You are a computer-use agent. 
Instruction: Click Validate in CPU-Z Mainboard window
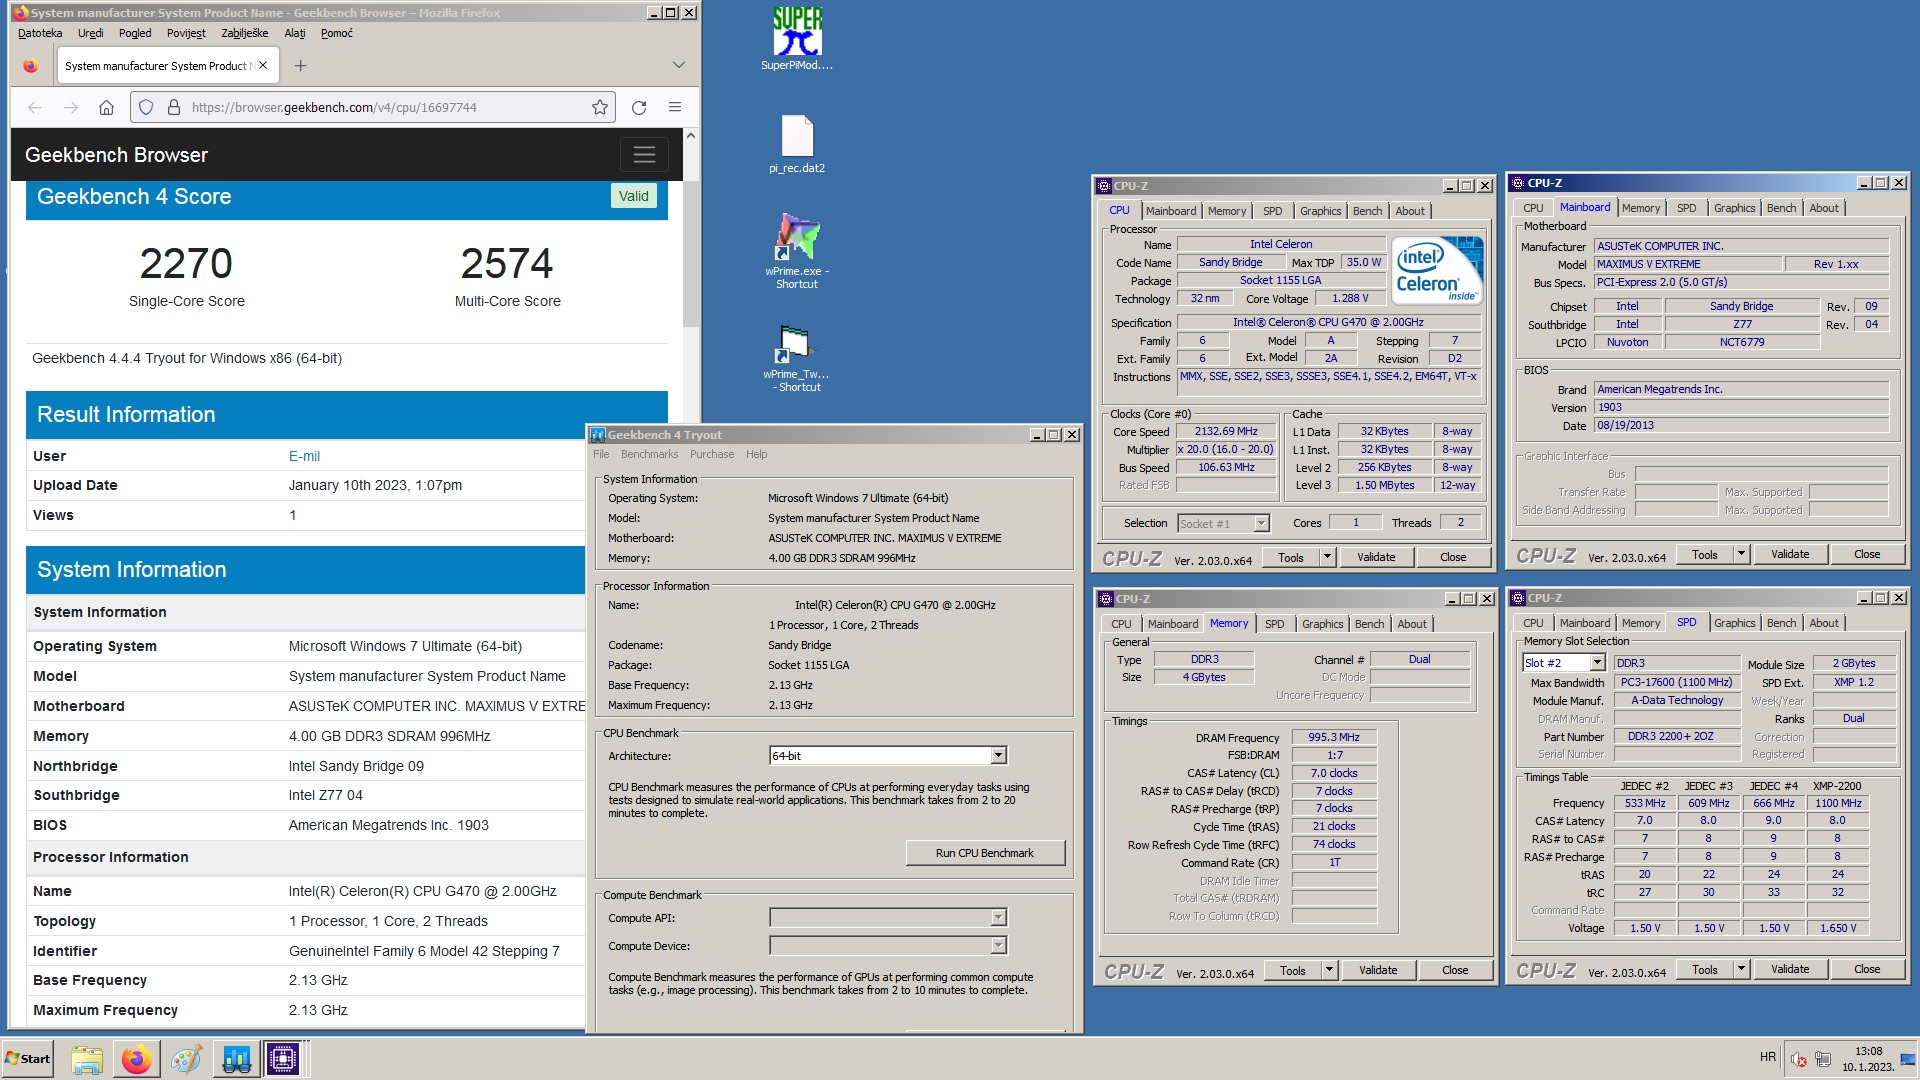click(1790, 554)
